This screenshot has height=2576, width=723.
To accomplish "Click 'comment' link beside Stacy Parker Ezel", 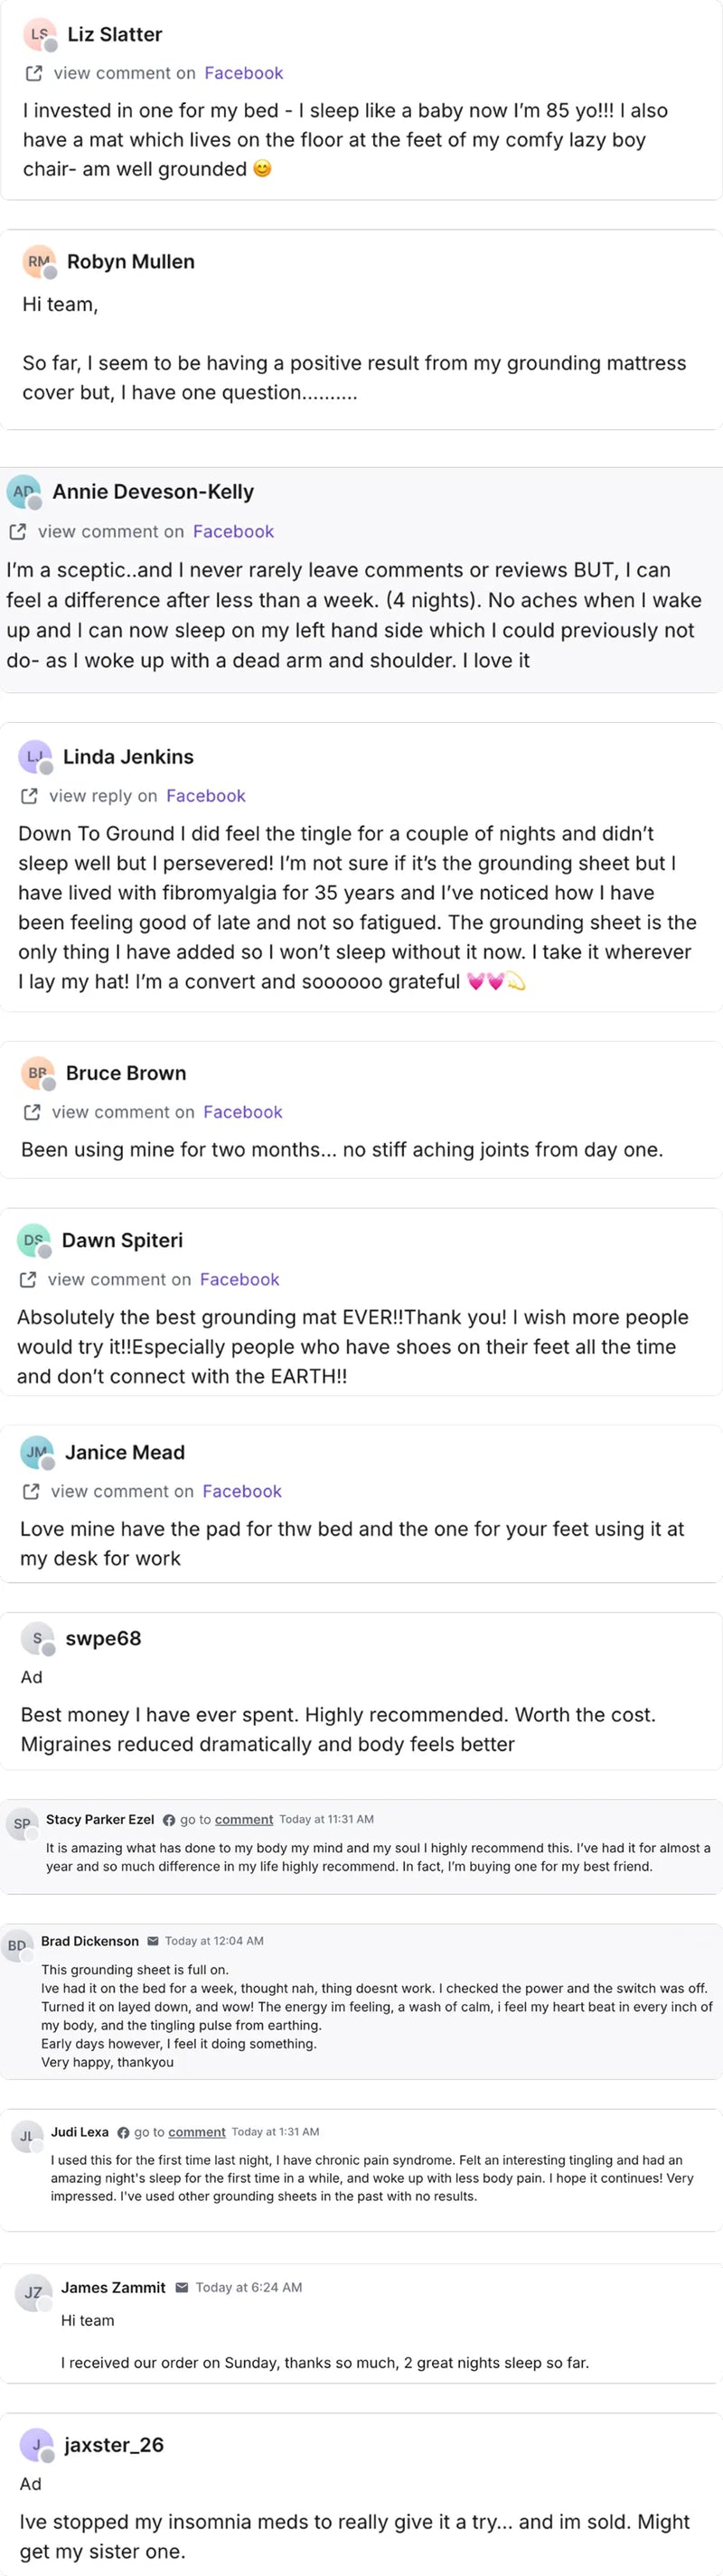I will 244,1819.
